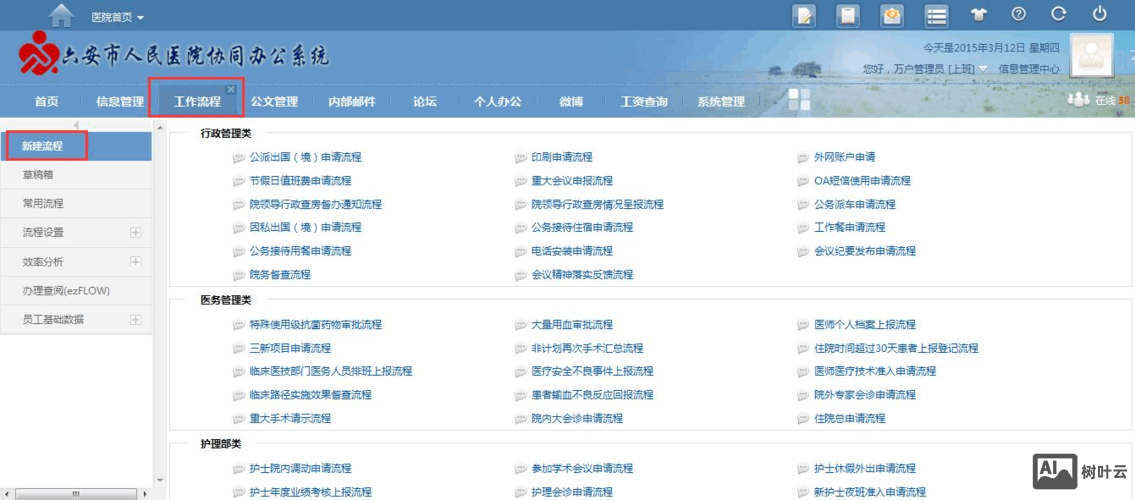
Task: Select 新建流程 in the sidebar
Action: pyautogui.click(x=76, y=146)
